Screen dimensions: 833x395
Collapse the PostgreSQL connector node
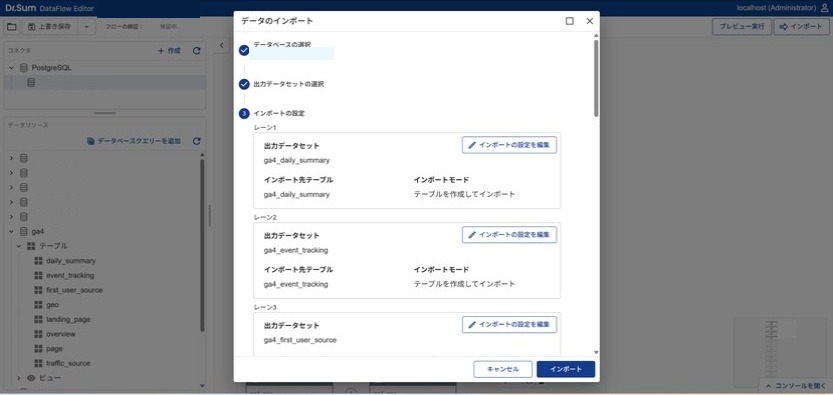pos(12,68)
